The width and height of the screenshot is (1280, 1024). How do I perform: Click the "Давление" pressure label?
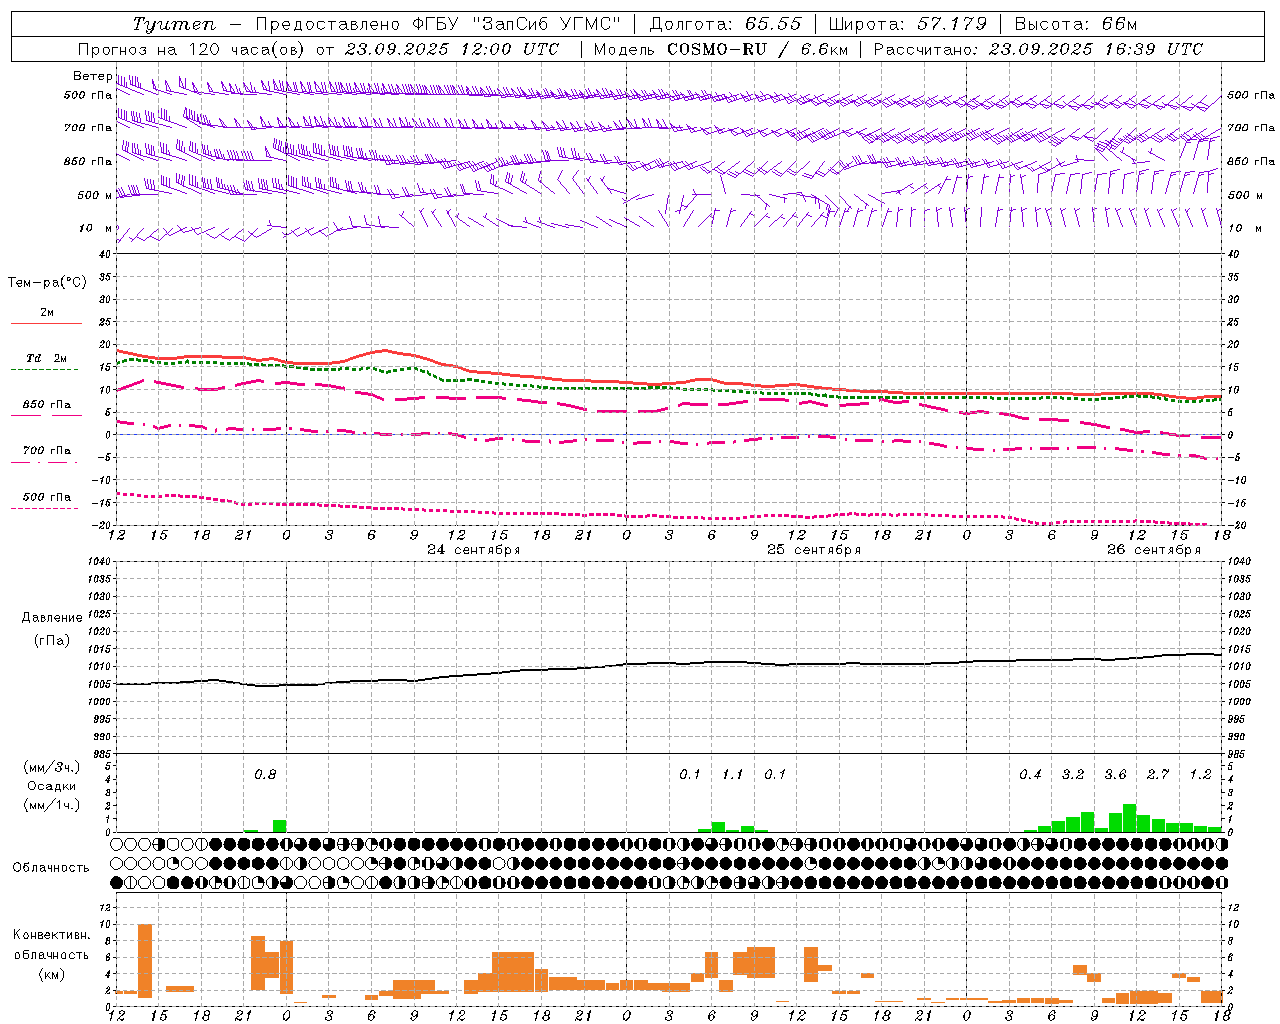click(x=52, y=618)
